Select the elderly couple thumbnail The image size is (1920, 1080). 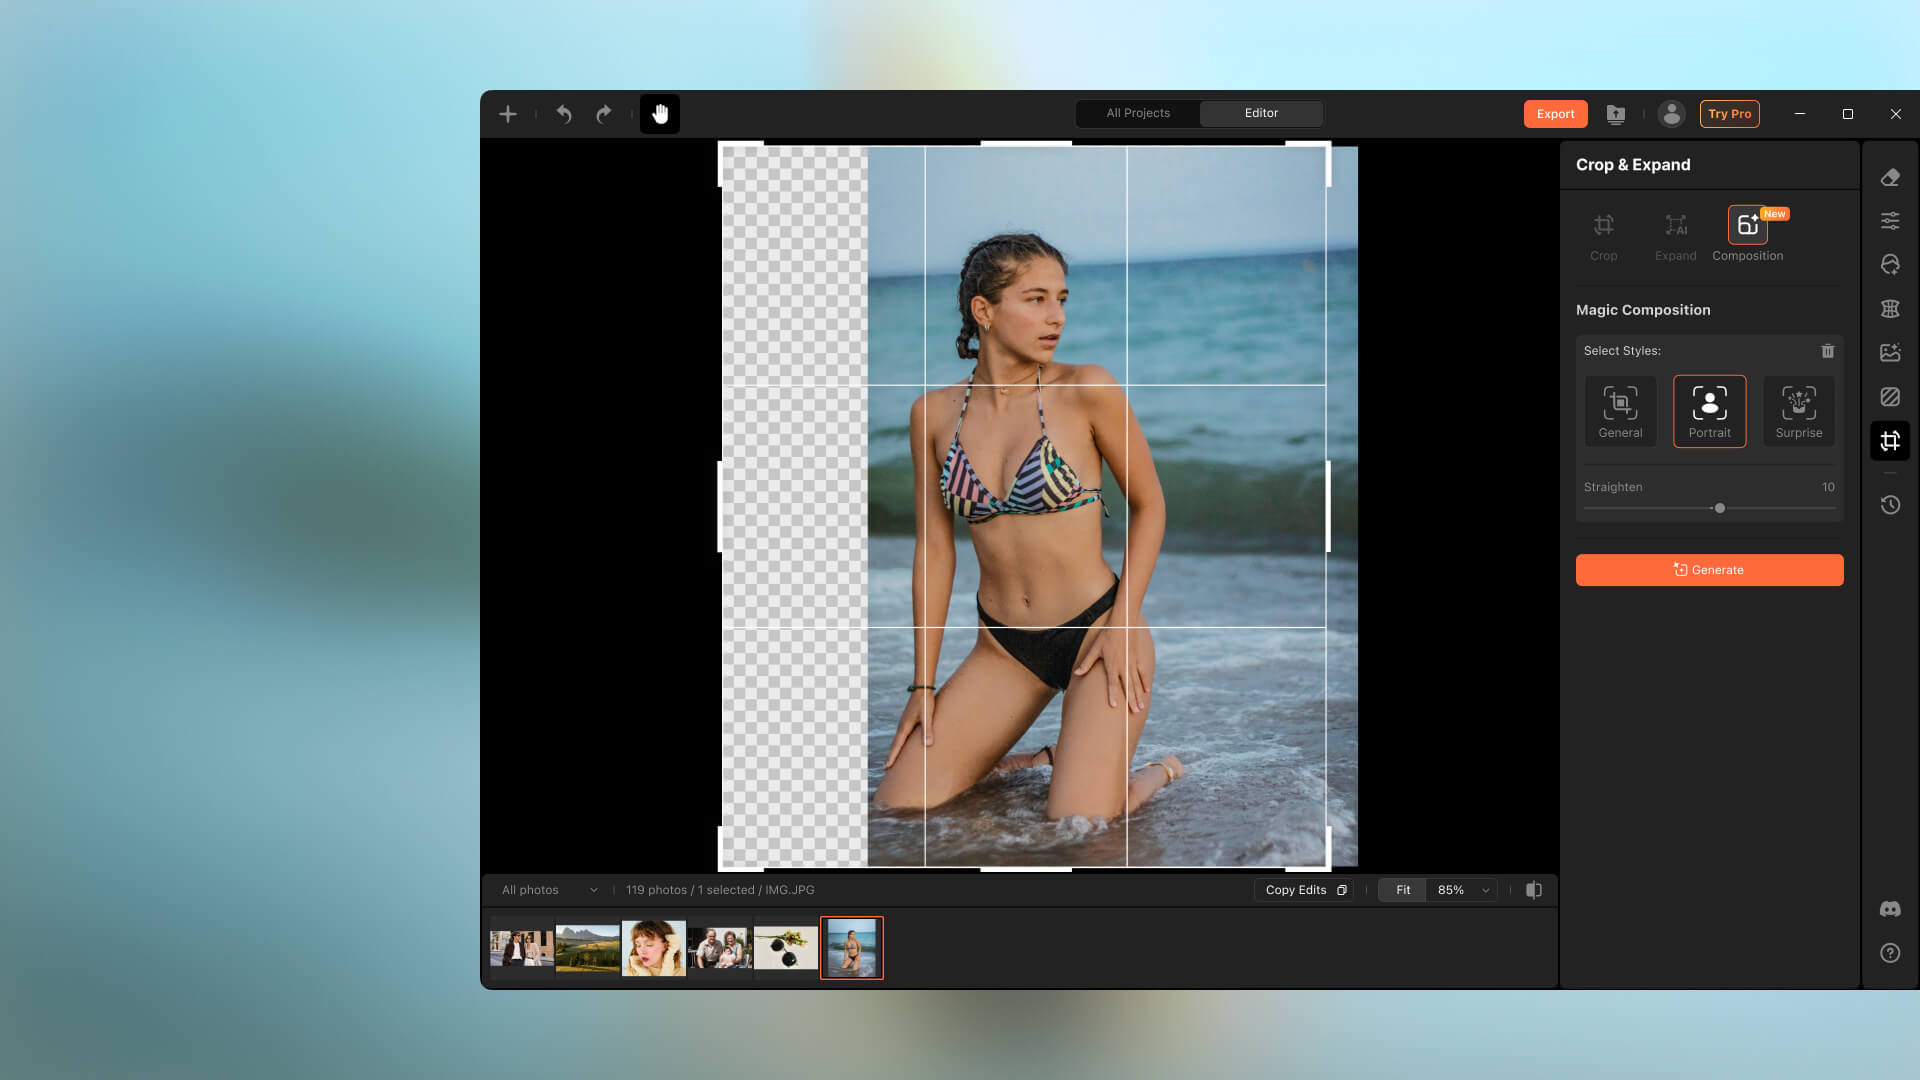pos(720,948)
